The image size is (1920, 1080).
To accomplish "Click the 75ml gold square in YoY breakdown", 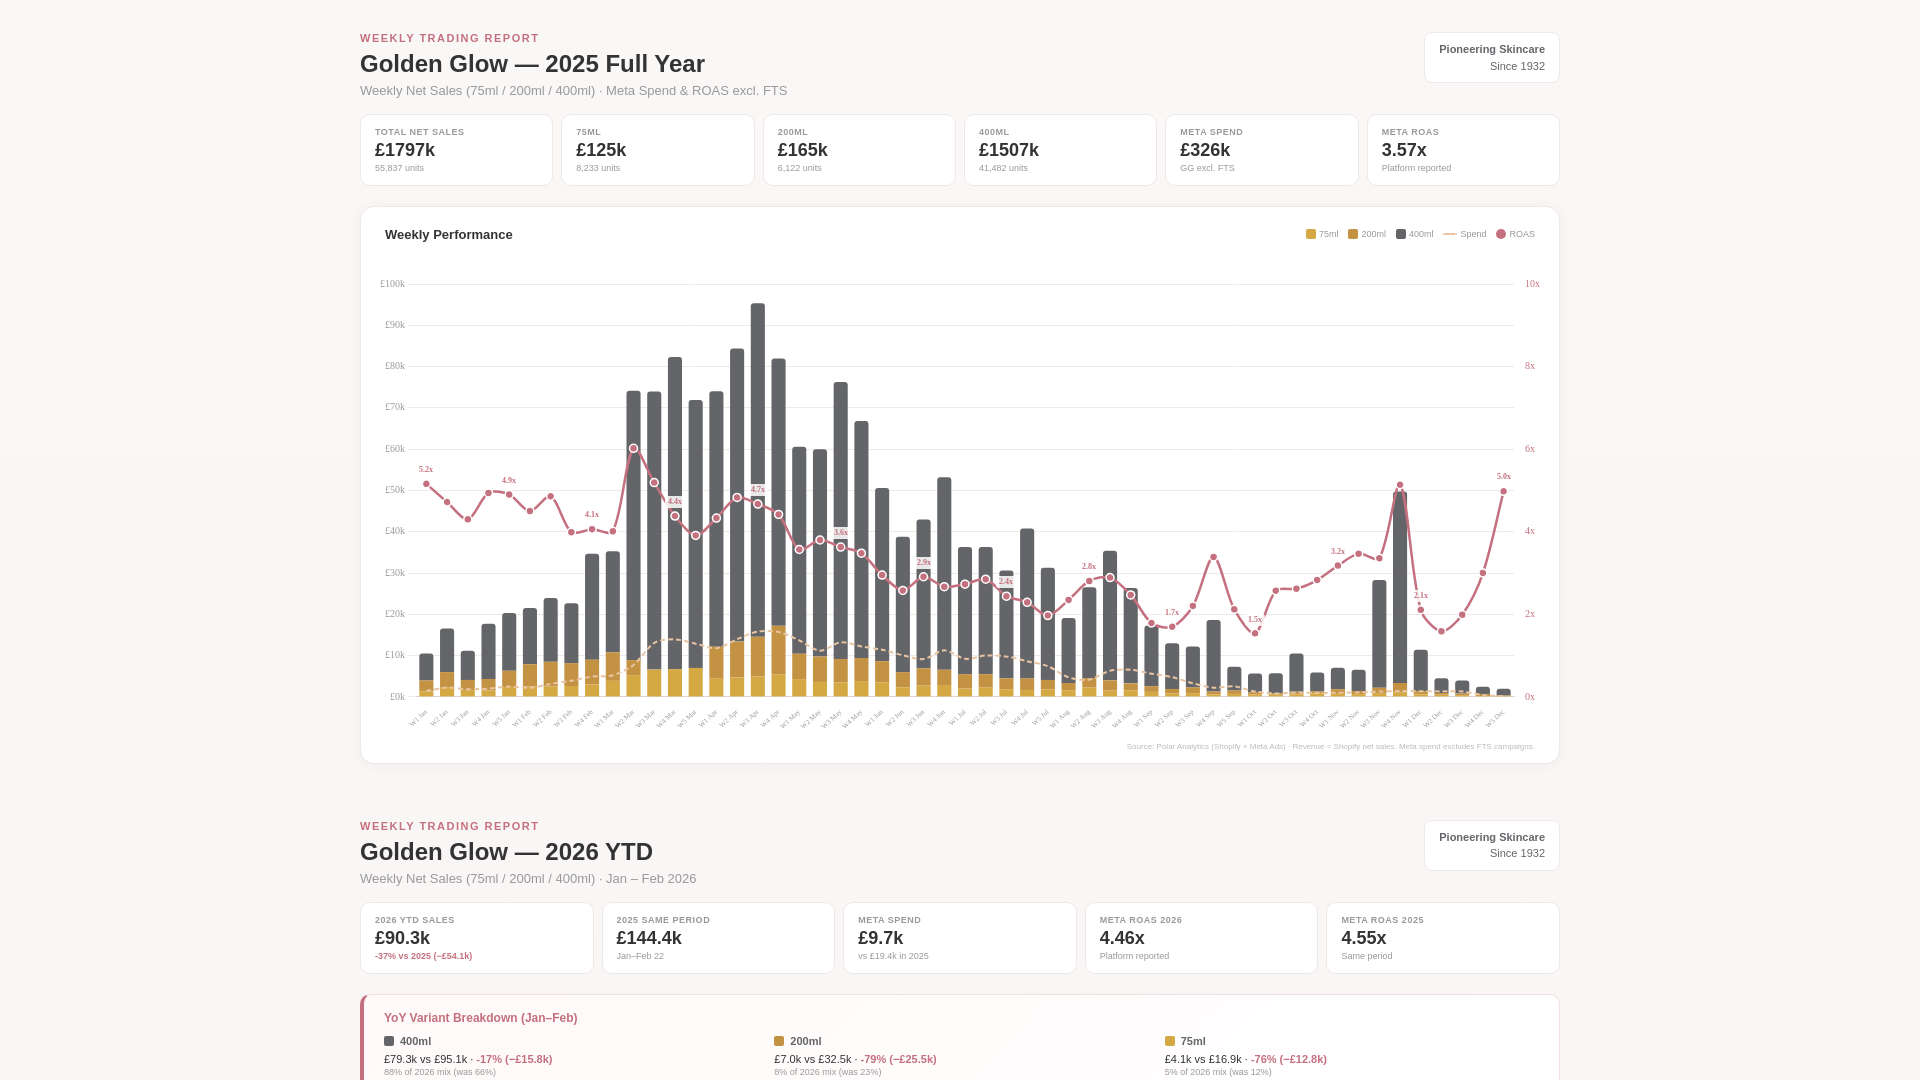I will coord(1170,1041).
